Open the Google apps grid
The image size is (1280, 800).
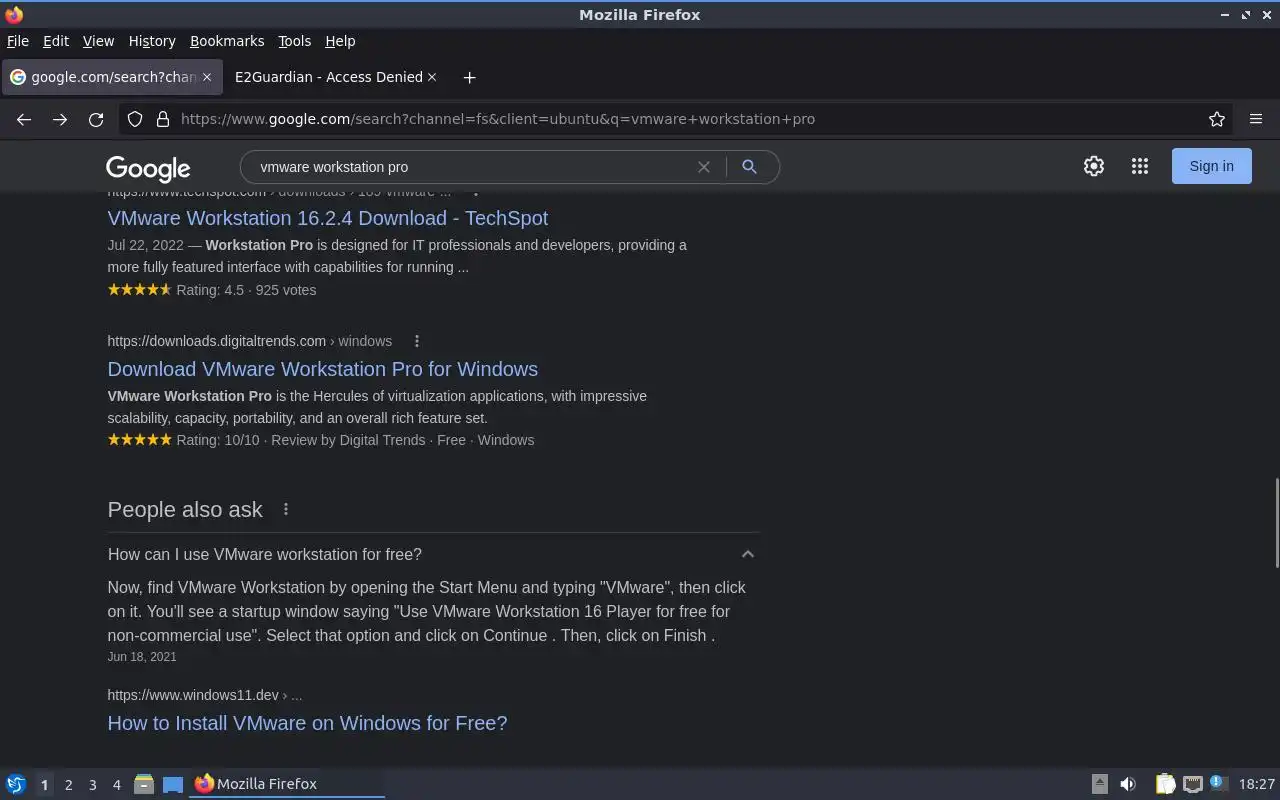click(x=1140, y=166)
